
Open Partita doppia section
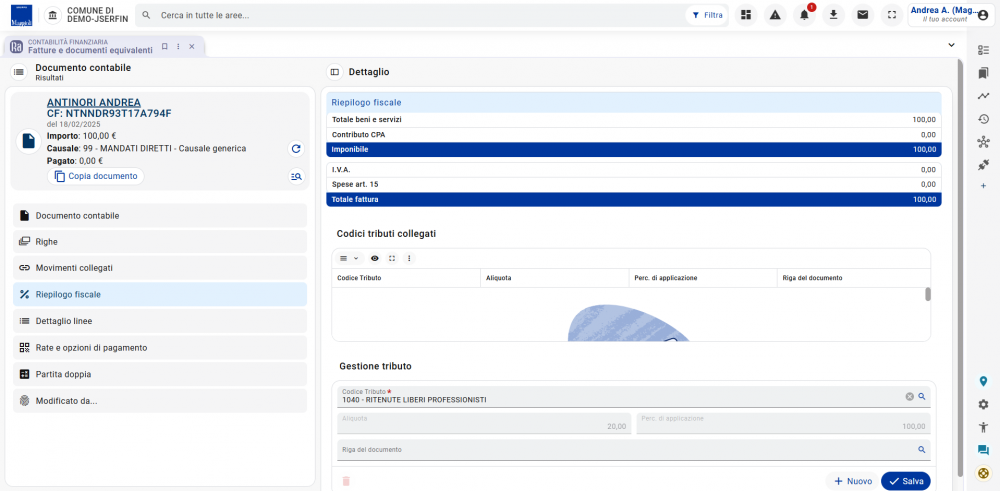point(159,374)
